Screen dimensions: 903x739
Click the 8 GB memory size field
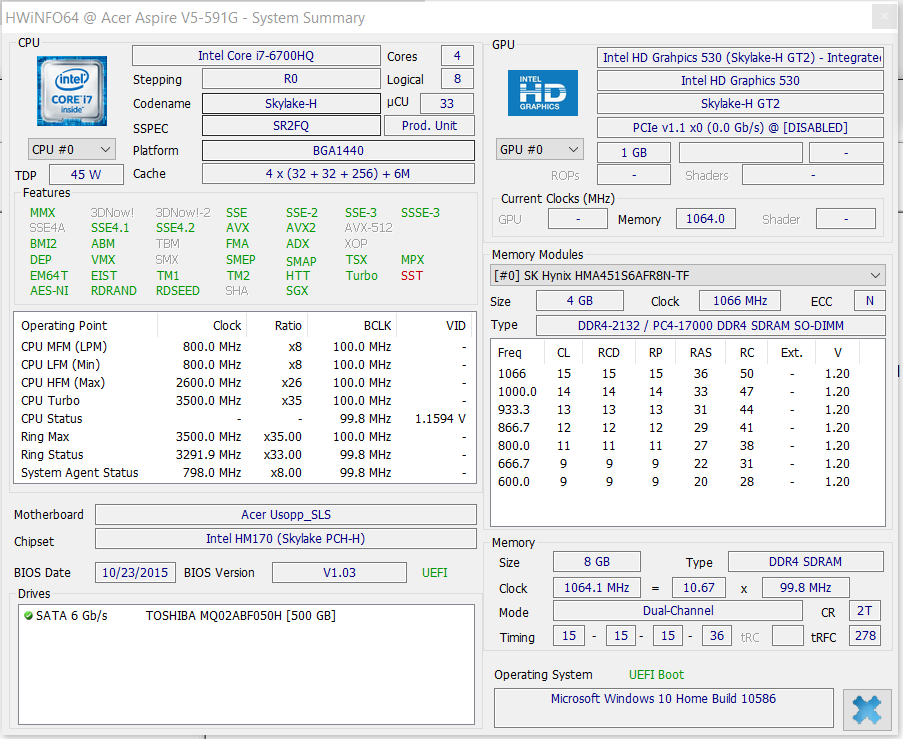[597, 562]
